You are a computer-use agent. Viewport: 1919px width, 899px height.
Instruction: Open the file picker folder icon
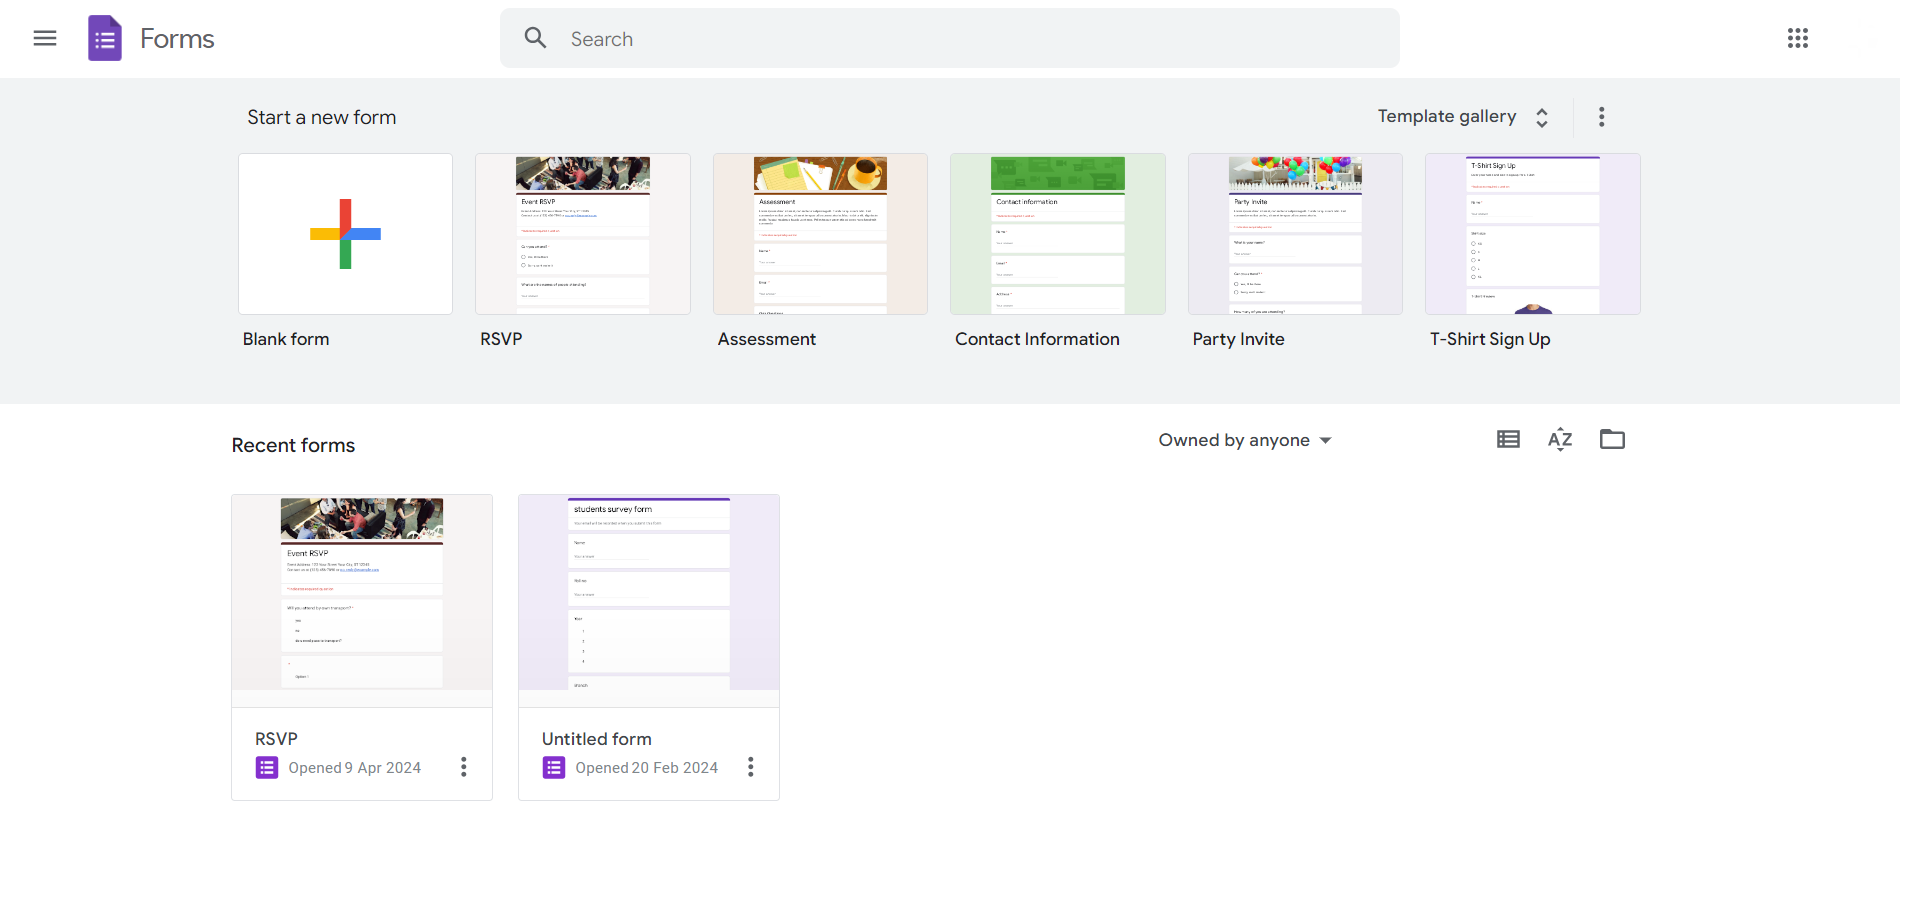(x=1612, y=439)
